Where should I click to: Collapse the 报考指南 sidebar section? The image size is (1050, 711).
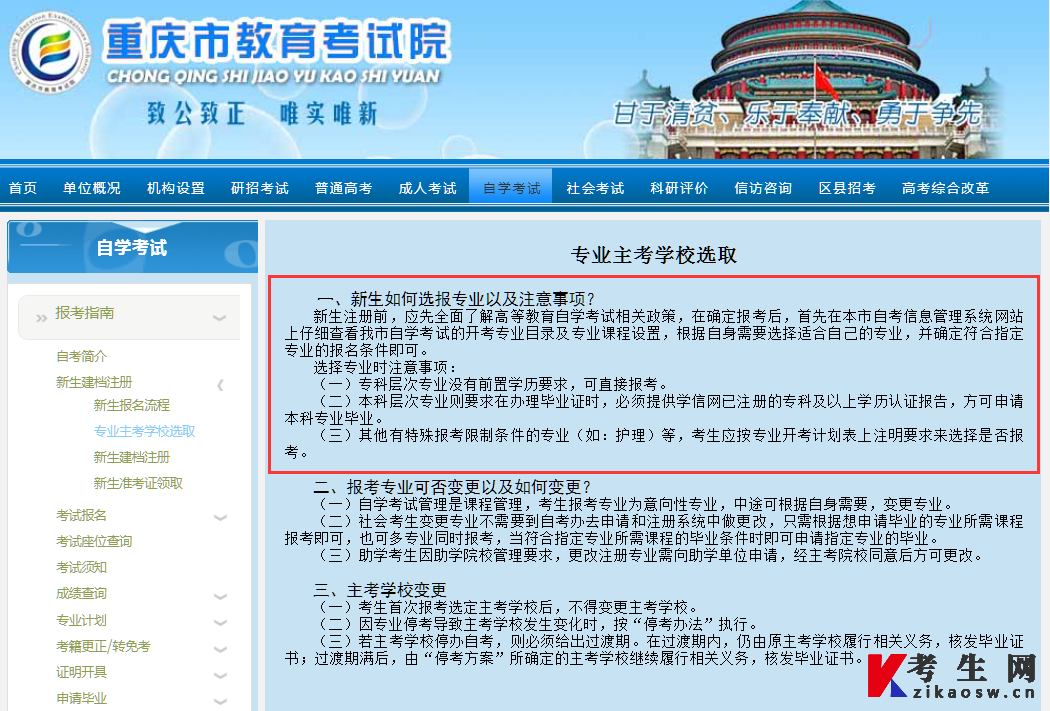(129, 316)
